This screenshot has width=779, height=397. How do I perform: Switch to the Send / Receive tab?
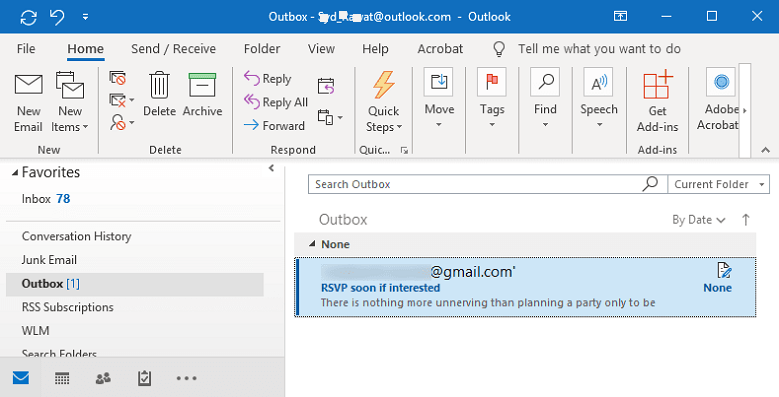click(173, 49)
